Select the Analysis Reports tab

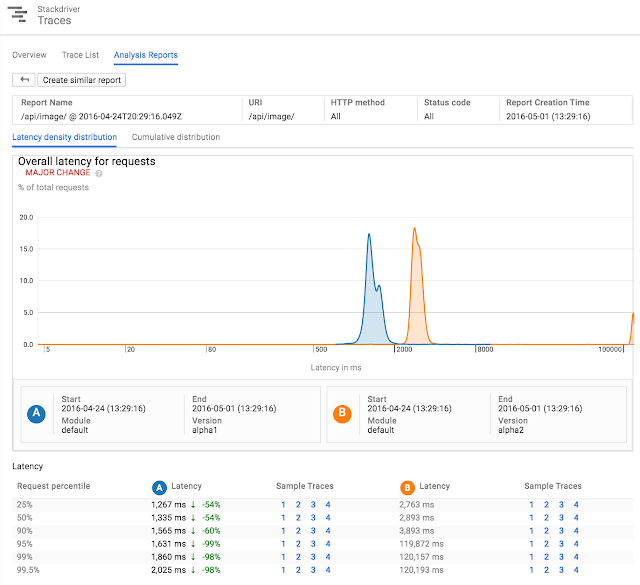click(x=146, y=55)
